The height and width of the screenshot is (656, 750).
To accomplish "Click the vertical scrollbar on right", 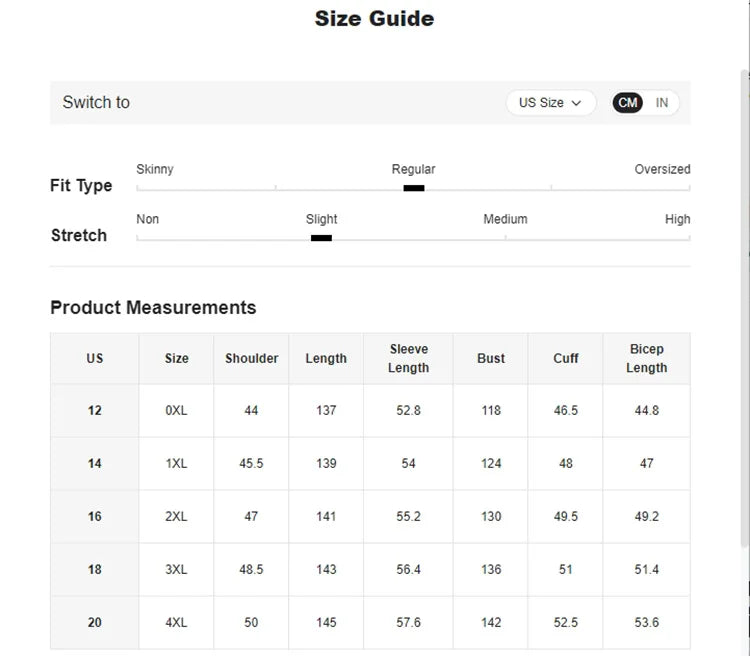I will point(744,300).
